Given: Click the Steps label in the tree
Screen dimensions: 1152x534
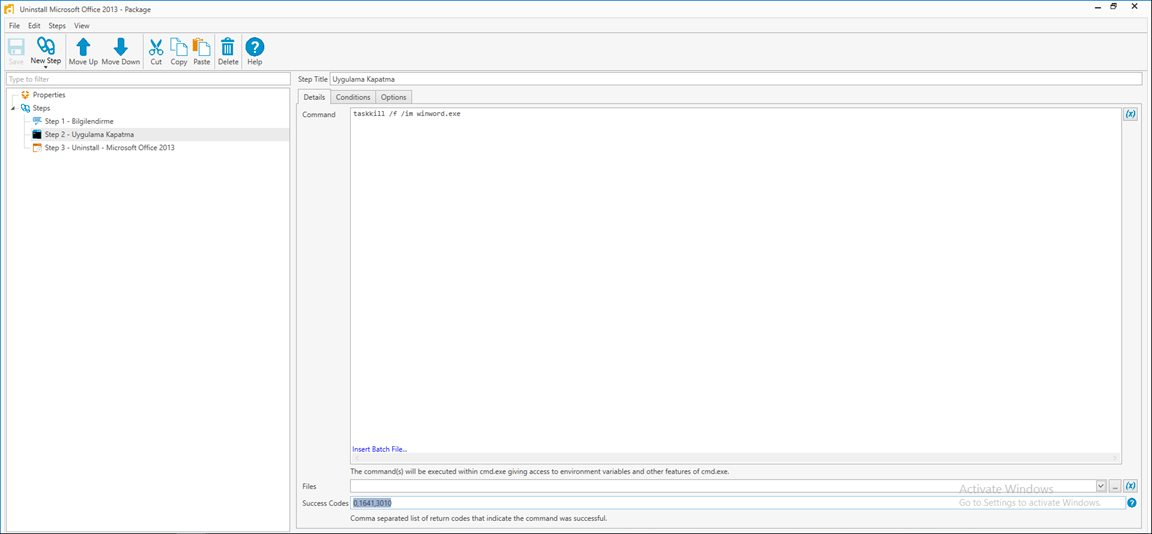Looking at the screenshot, I should pos(42,108).
